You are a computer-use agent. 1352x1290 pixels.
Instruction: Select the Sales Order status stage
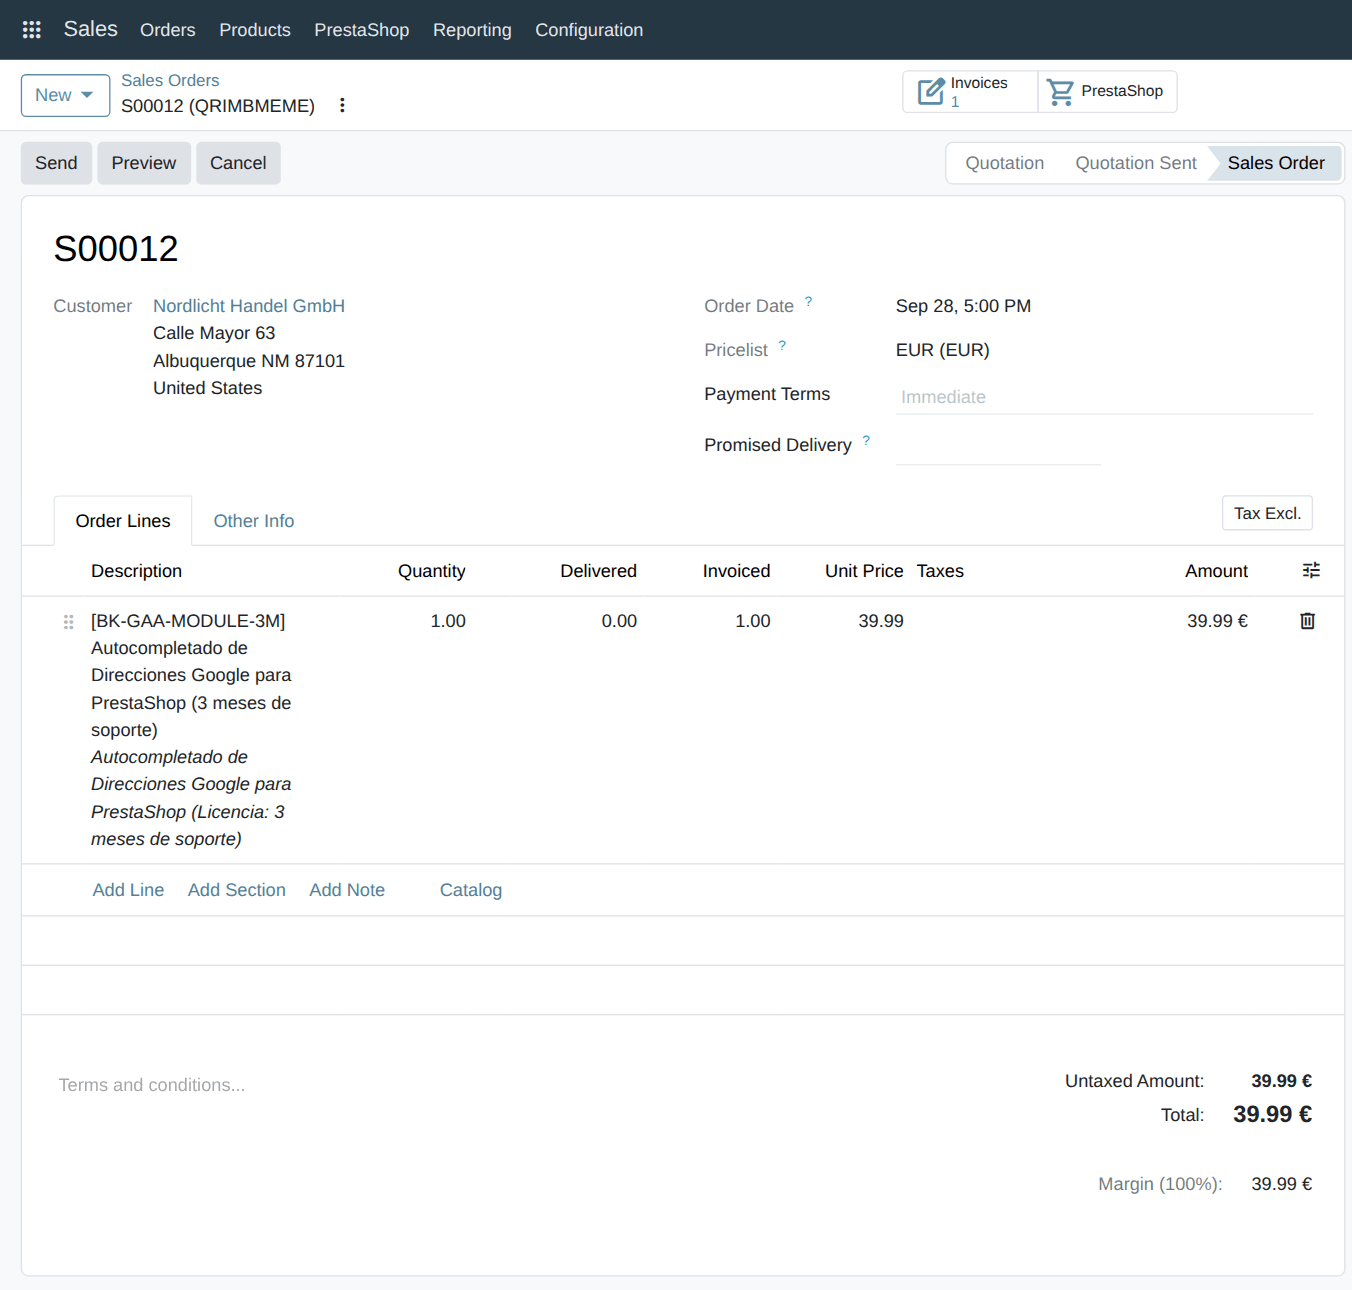[x=1275, y=163]
